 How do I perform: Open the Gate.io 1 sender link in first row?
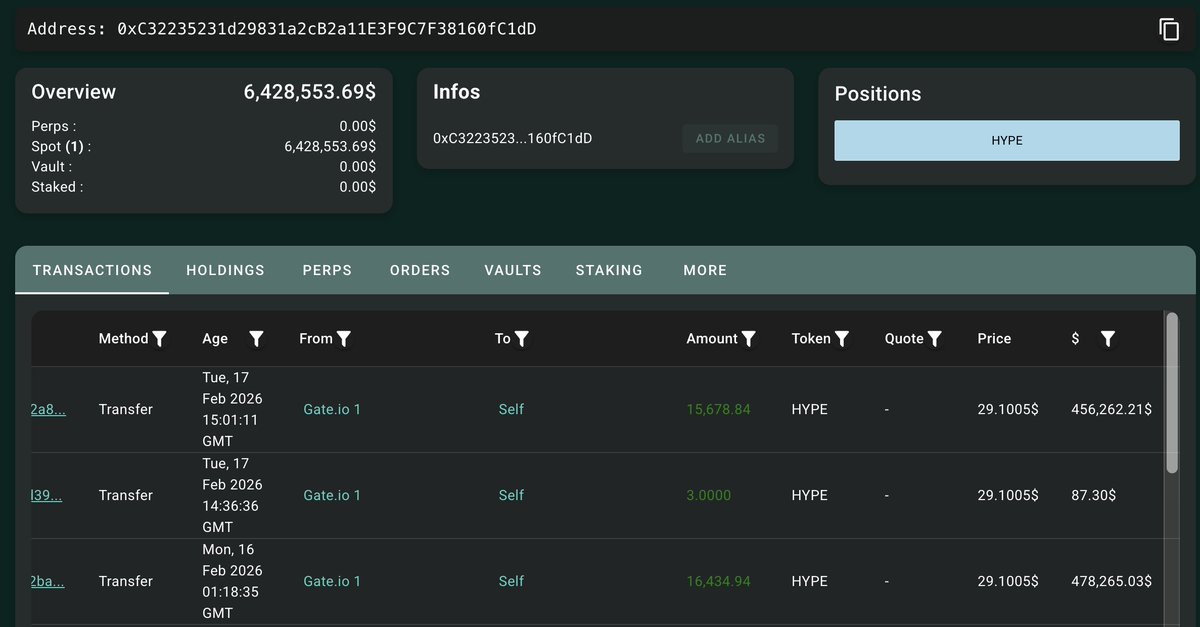[x=332, y=409]
